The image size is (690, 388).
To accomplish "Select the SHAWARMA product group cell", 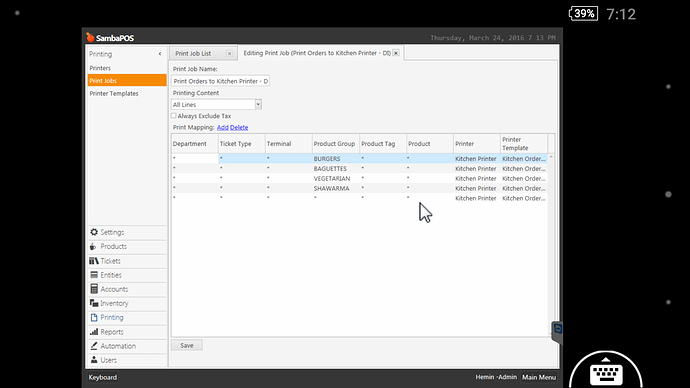I will (335, 188).
